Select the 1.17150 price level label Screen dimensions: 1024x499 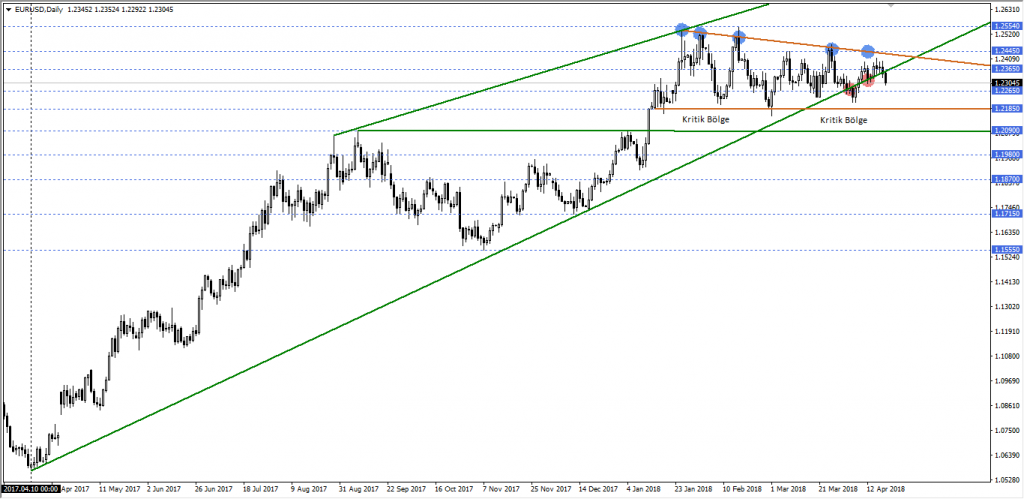pyautogui.click(x=1006, y=214)
